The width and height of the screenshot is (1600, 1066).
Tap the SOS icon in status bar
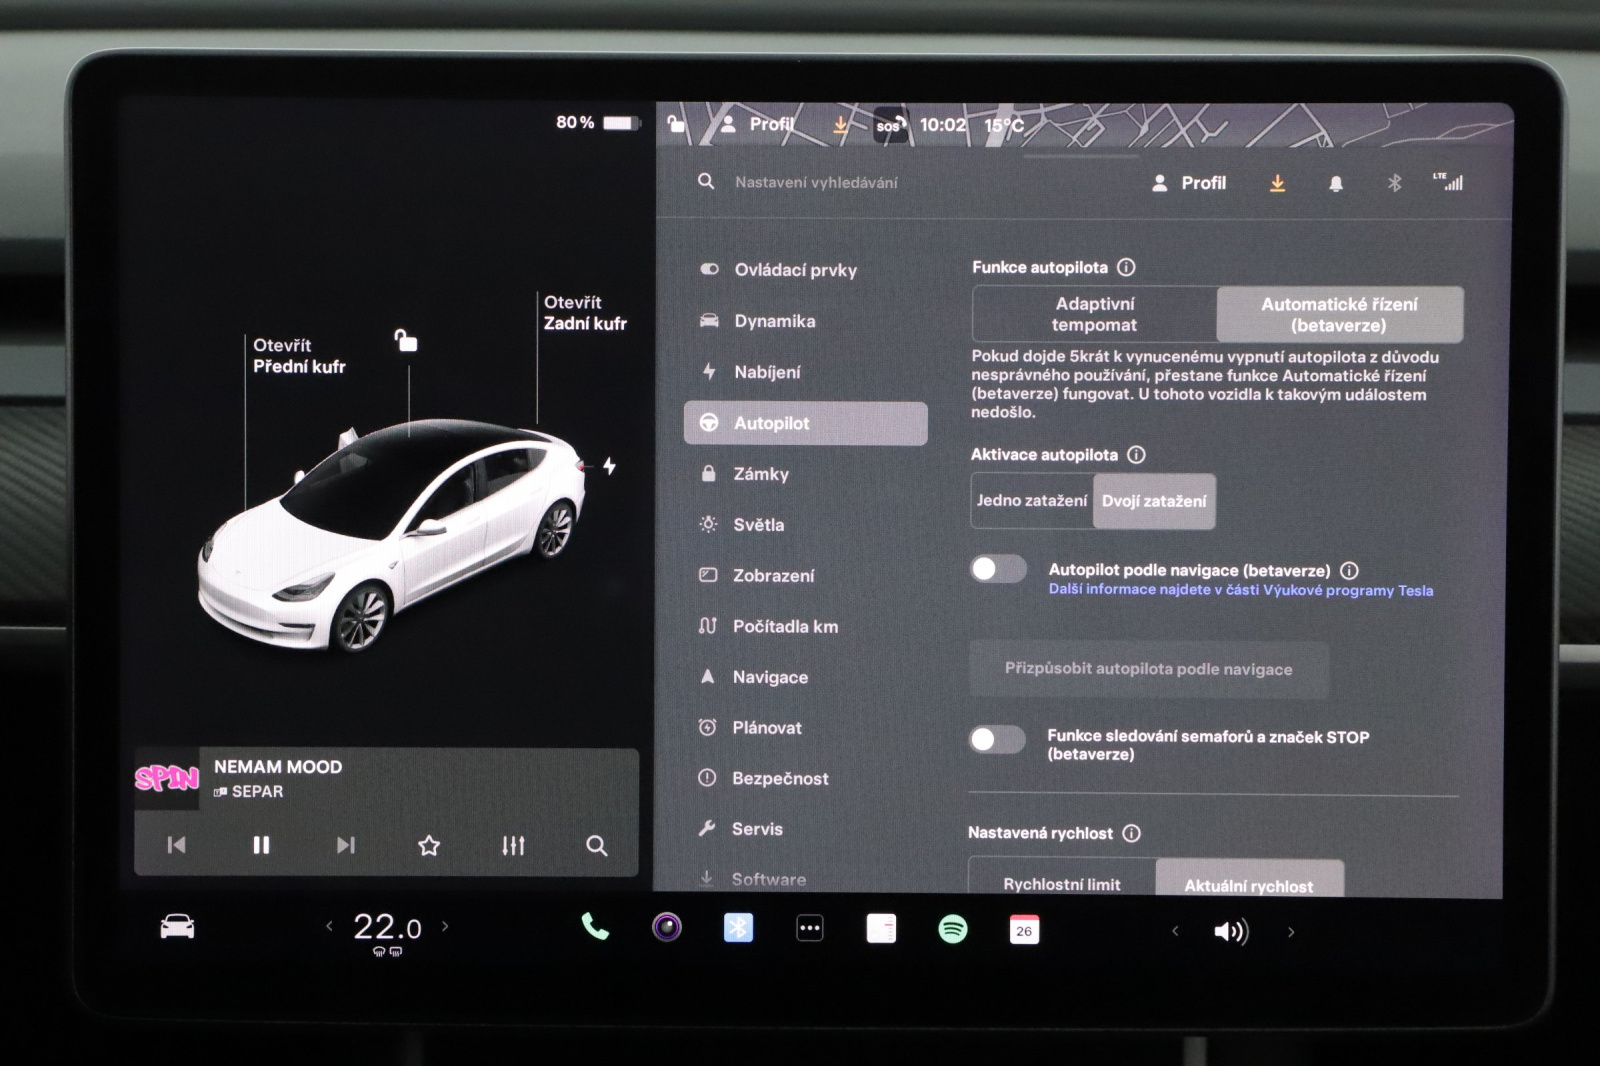click(890, 126)
